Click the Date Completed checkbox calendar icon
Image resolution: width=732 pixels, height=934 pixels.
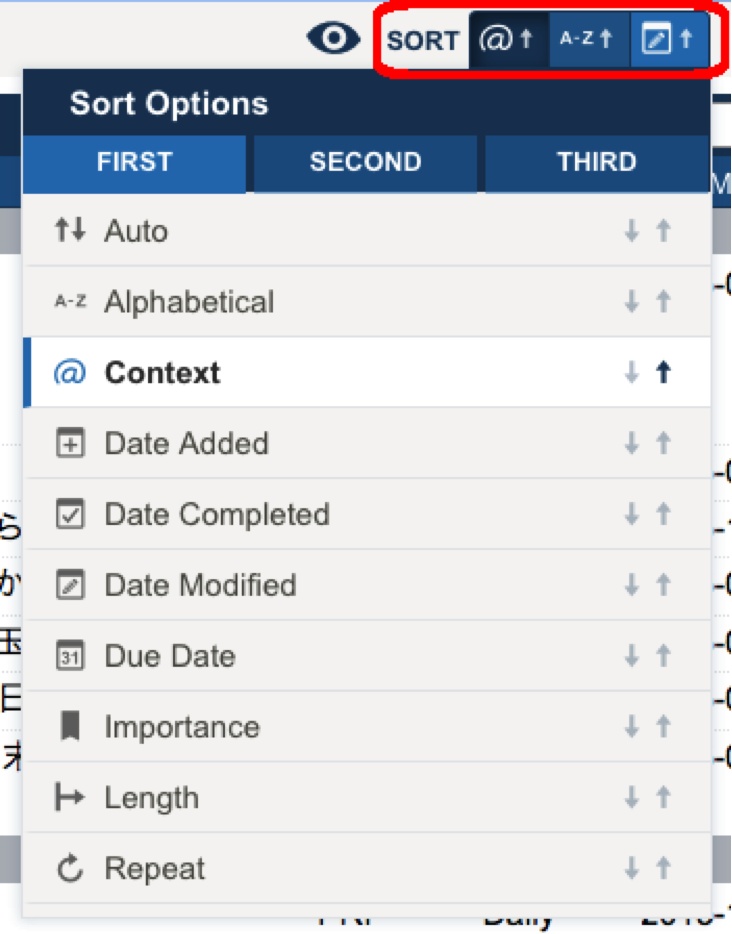(x=69, y=515)
